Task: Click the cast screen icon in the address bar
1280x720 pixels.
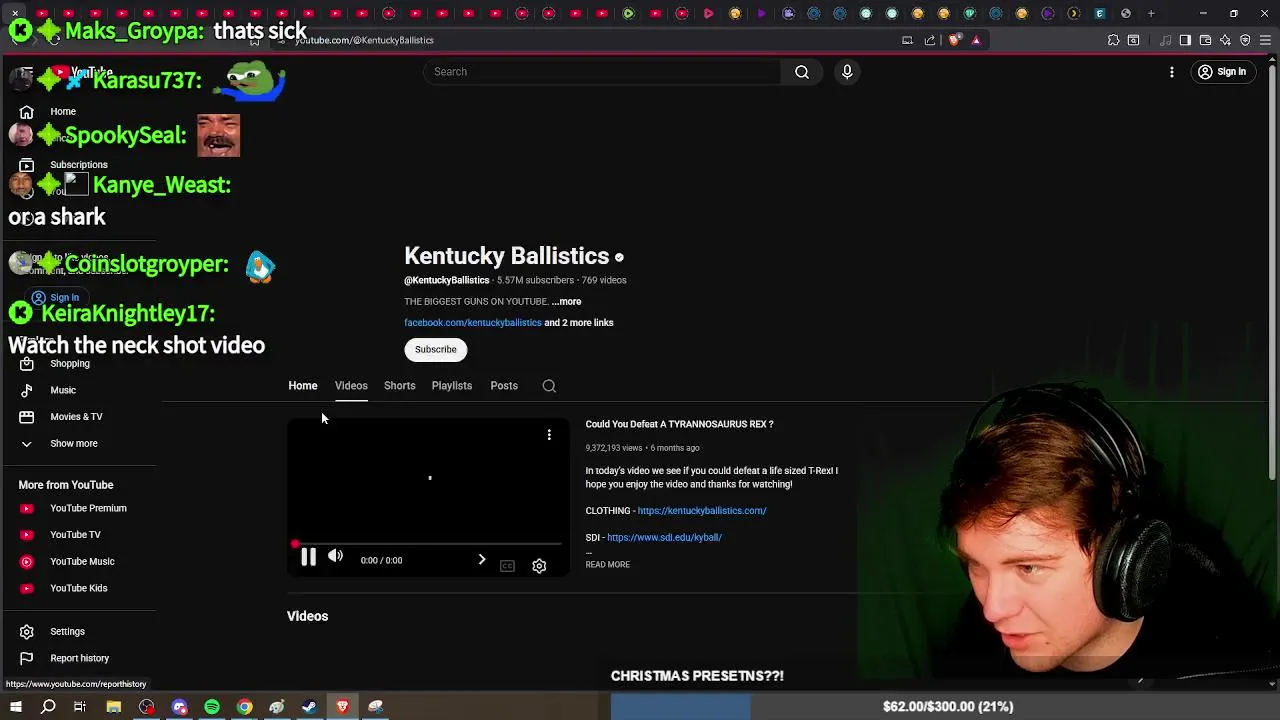Action: point(907,40)
